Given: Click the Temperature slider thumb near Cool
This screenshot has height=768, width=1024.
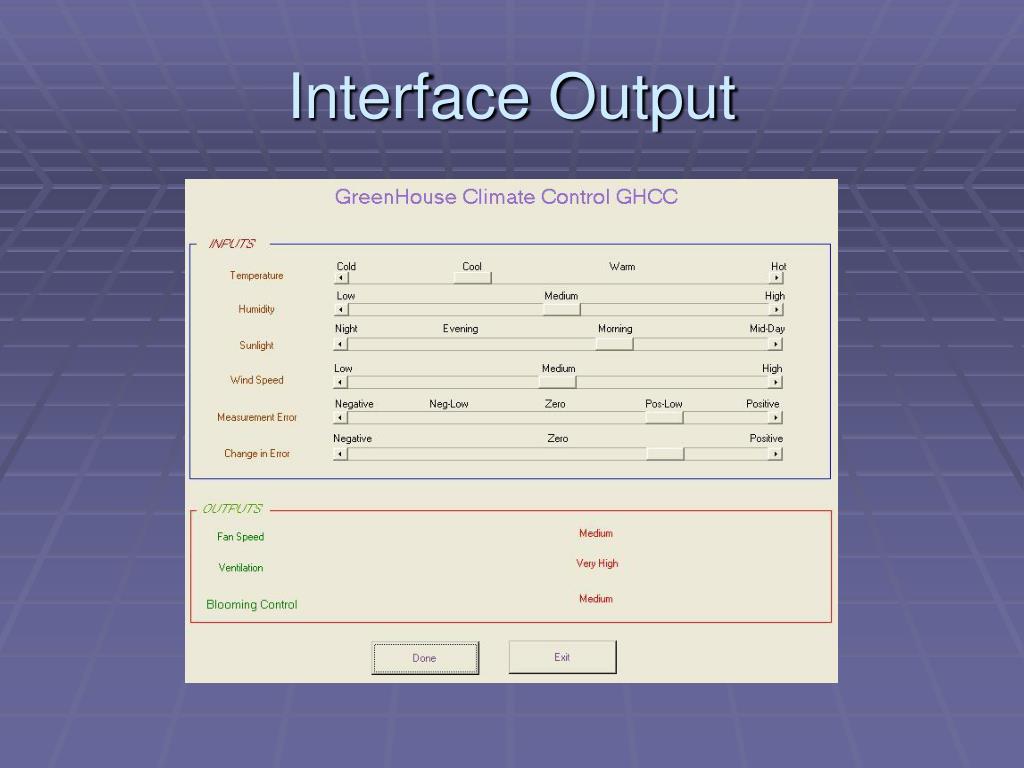Looking at the screenshot, I should tap(472, 278).
